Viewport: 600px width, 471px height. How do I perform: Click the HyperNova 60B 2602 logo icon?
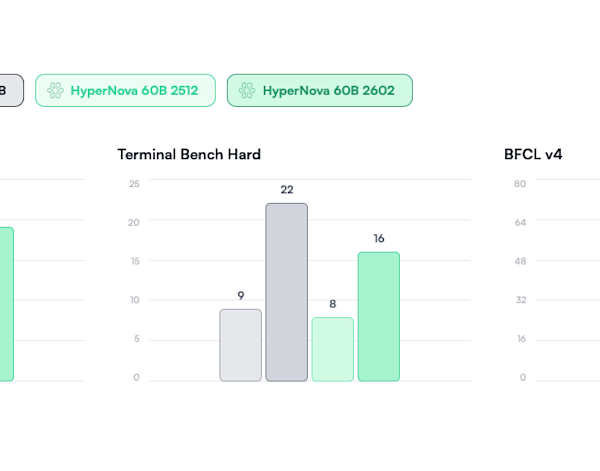click(x=247, y=91)
